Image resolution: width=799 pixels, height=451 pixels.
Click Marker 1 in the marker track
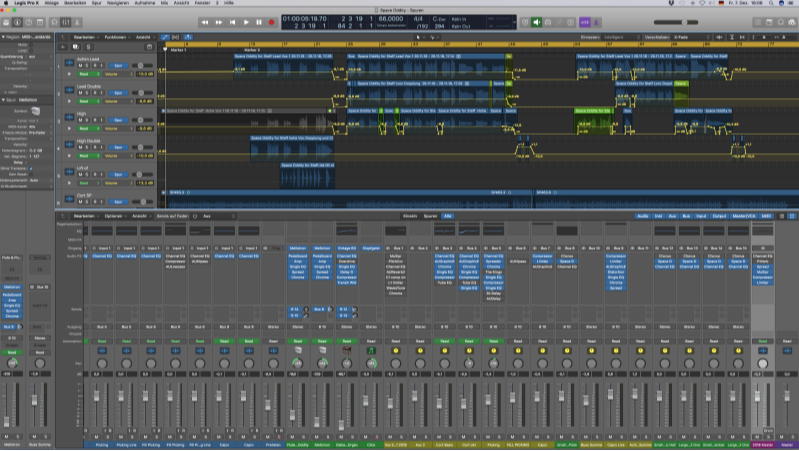point(178,50)
